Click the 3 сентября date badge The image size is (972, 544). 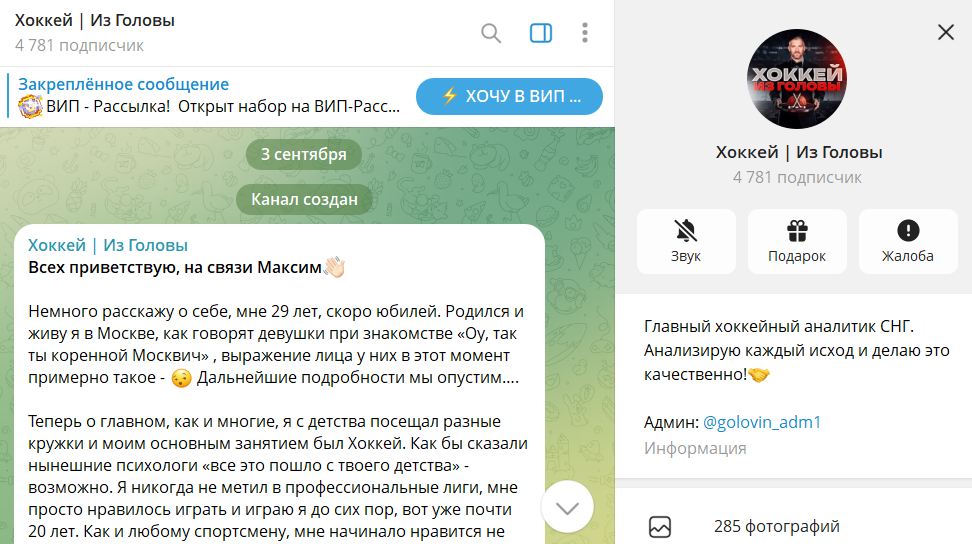point(304,154)
